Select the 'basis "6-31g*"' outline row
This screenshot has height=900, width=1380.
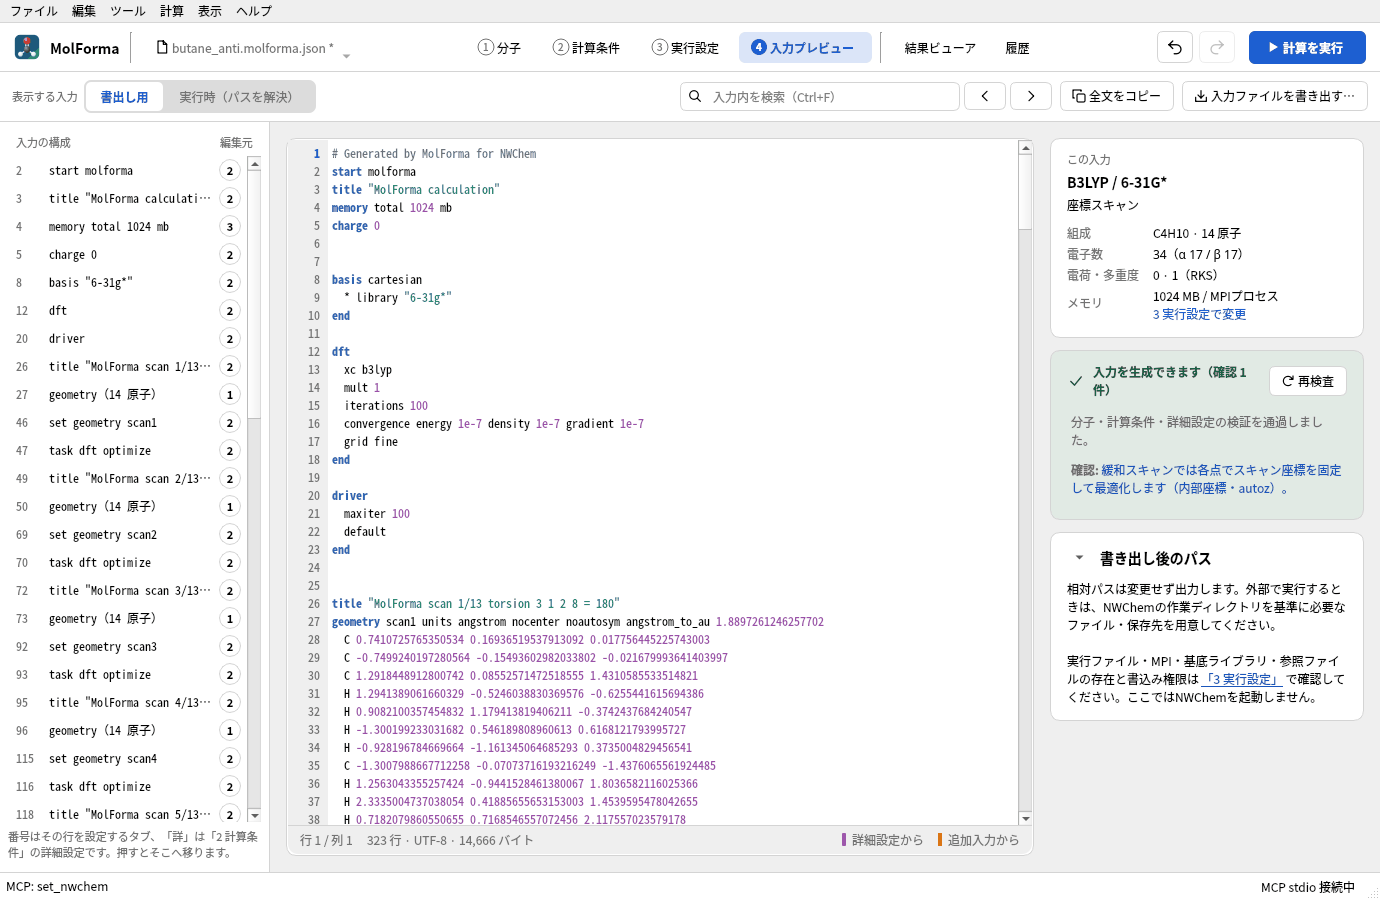(128, 283)
